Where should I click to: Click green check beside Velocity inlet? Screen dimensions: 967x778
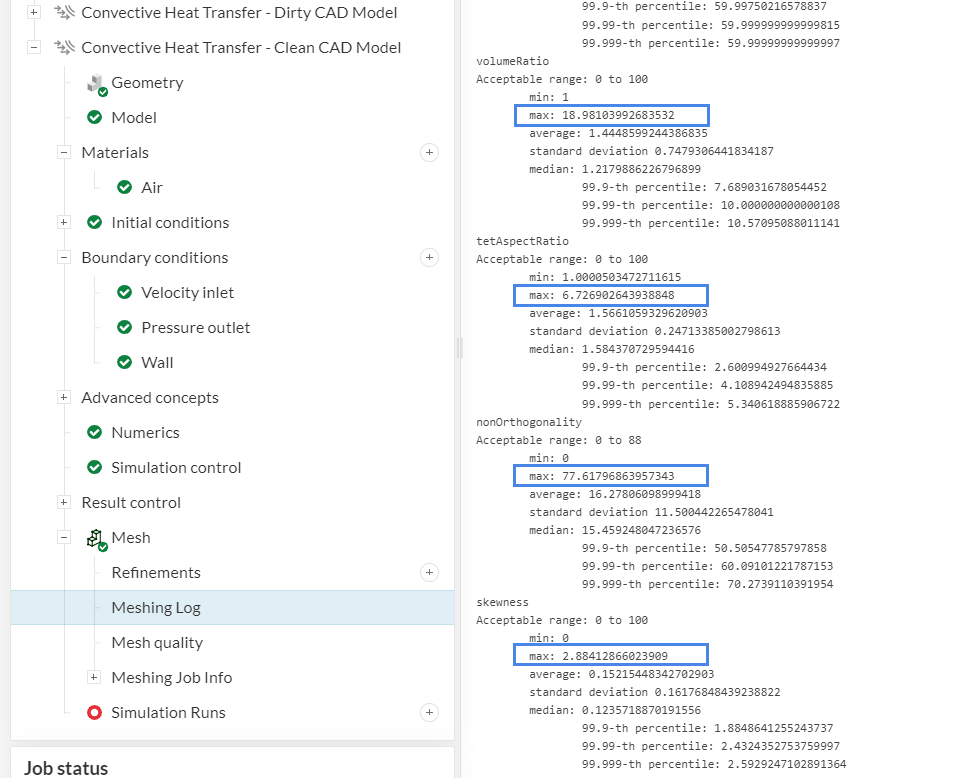point(125,292)
